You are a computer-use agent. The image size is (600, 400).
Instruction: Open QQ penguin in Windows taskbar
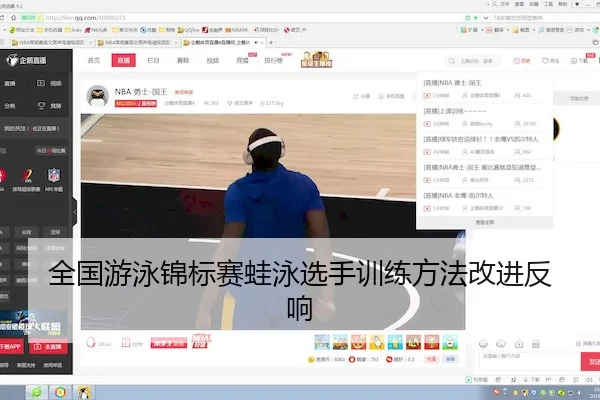point(84,392)
